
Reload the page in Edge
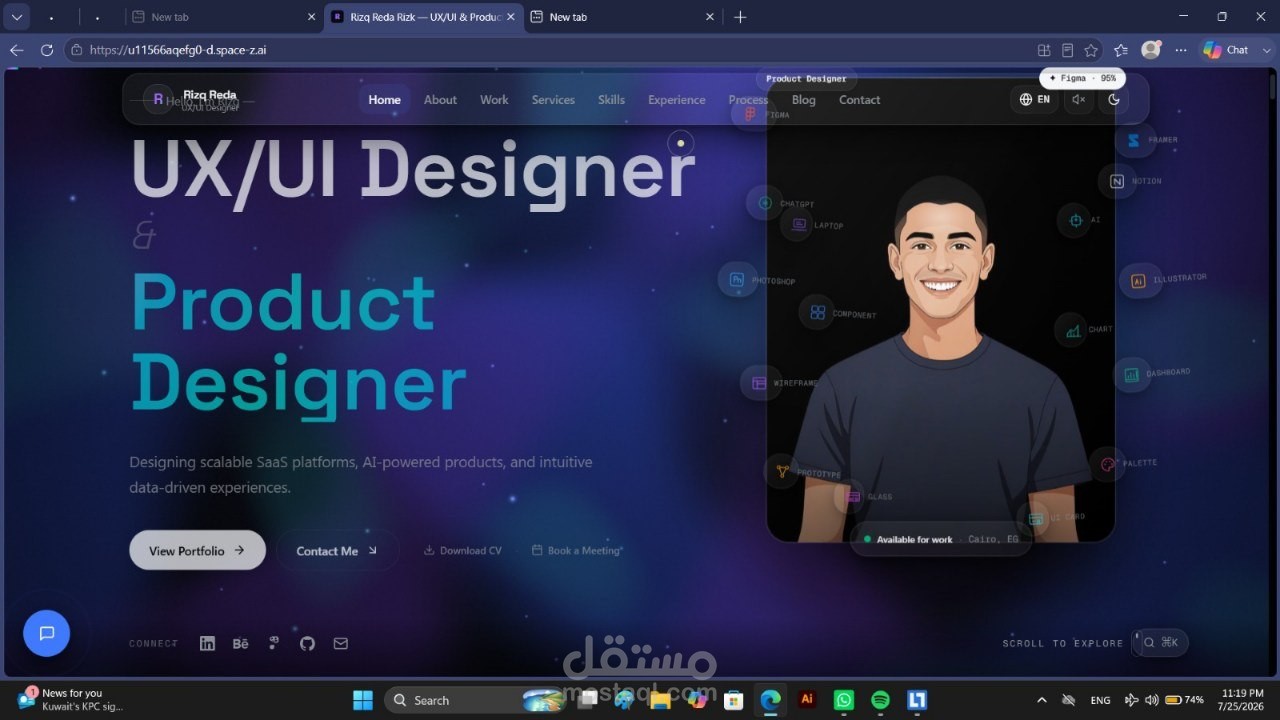[47, 50]
